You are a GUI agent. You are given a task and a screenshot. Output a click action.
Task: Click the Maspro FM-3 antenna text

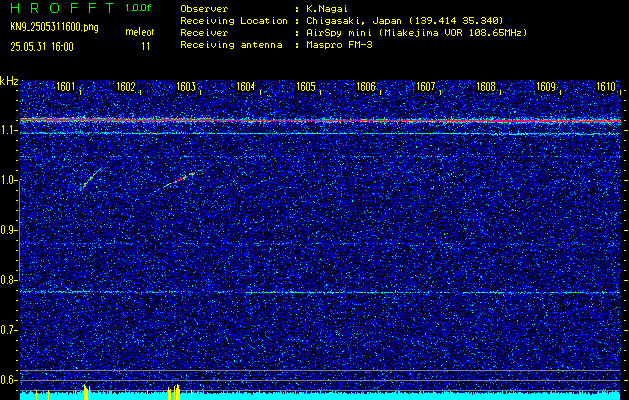[x=339, y=45]
